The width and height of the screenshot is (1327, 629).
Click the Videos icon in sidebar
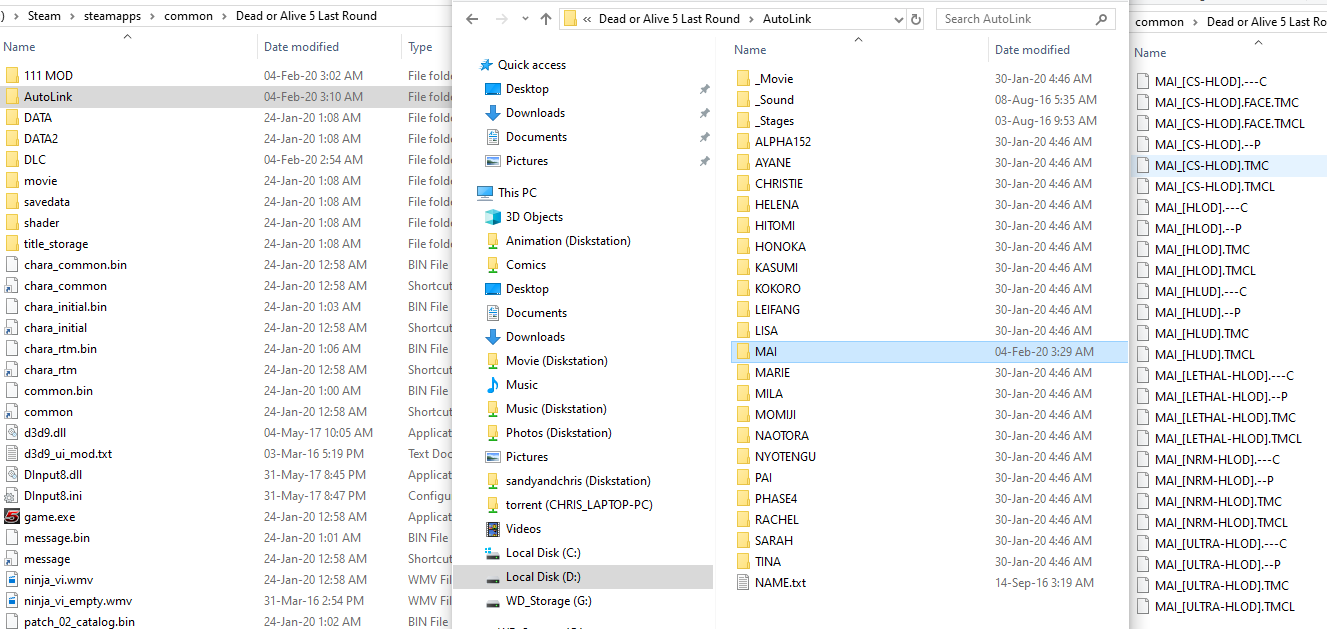[x=492, y=529]
